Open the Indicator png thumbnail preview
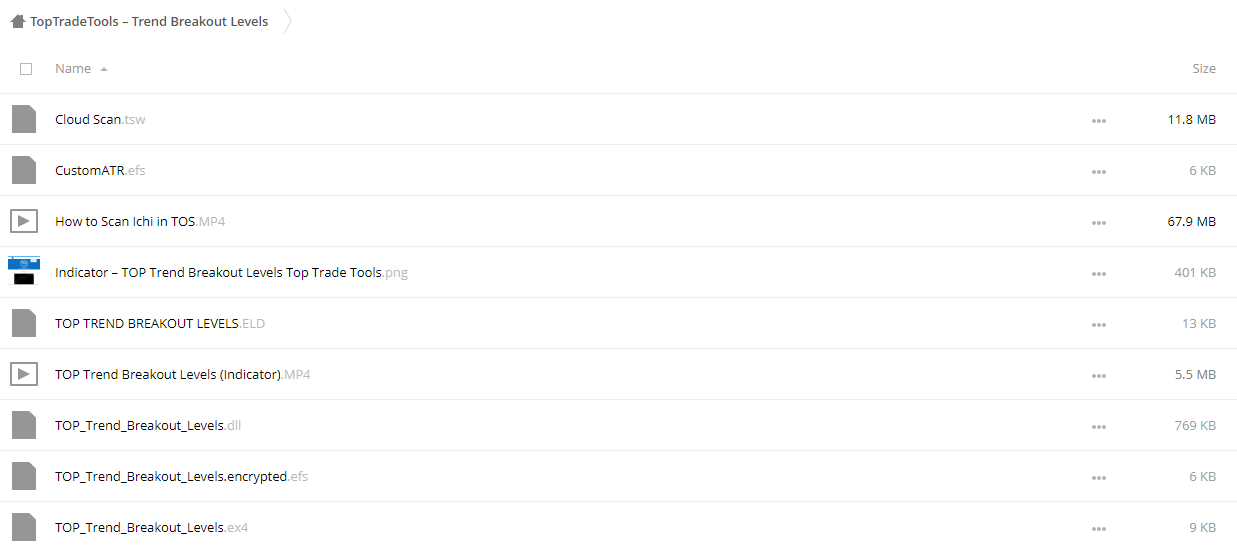 pos(24,271)
